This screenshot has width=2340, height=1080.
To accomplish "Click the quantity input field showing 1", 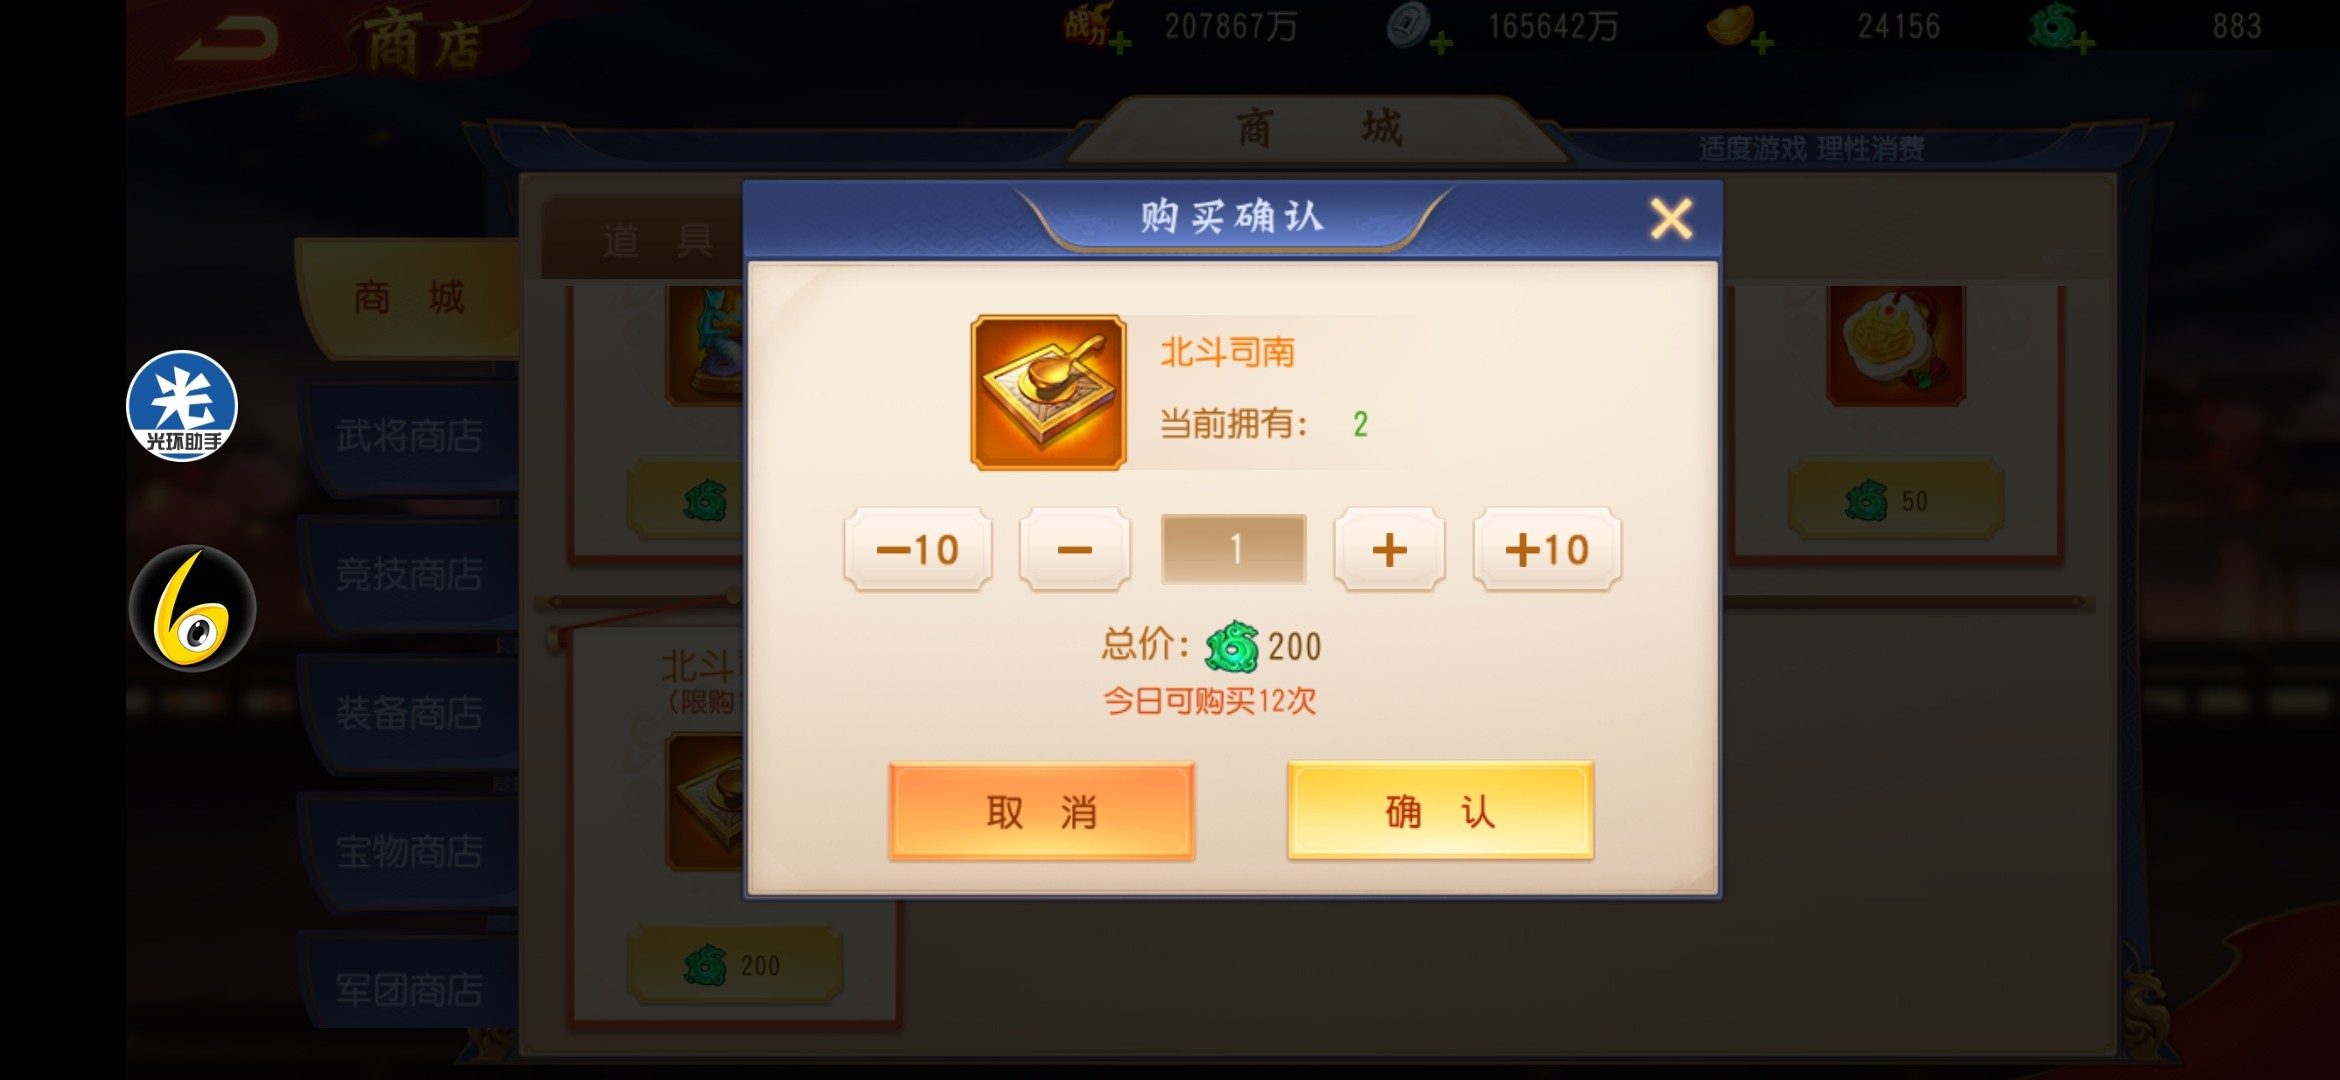I will 1233,549.
